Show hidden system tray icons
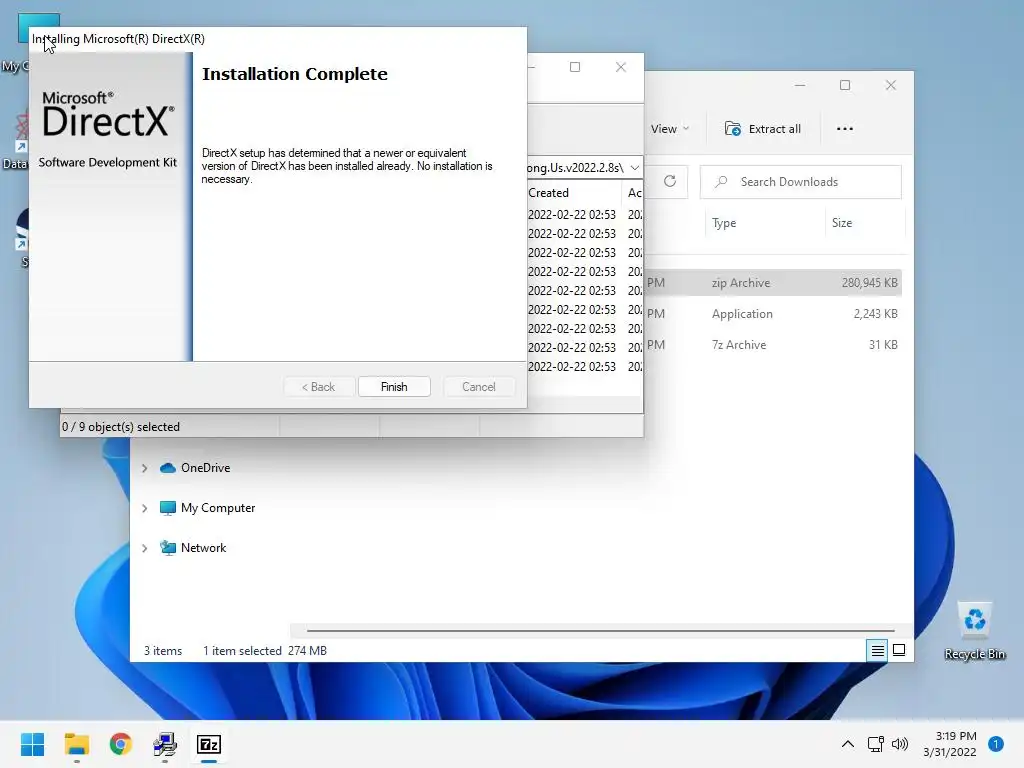1024x768 pixels. click(847, 744)
